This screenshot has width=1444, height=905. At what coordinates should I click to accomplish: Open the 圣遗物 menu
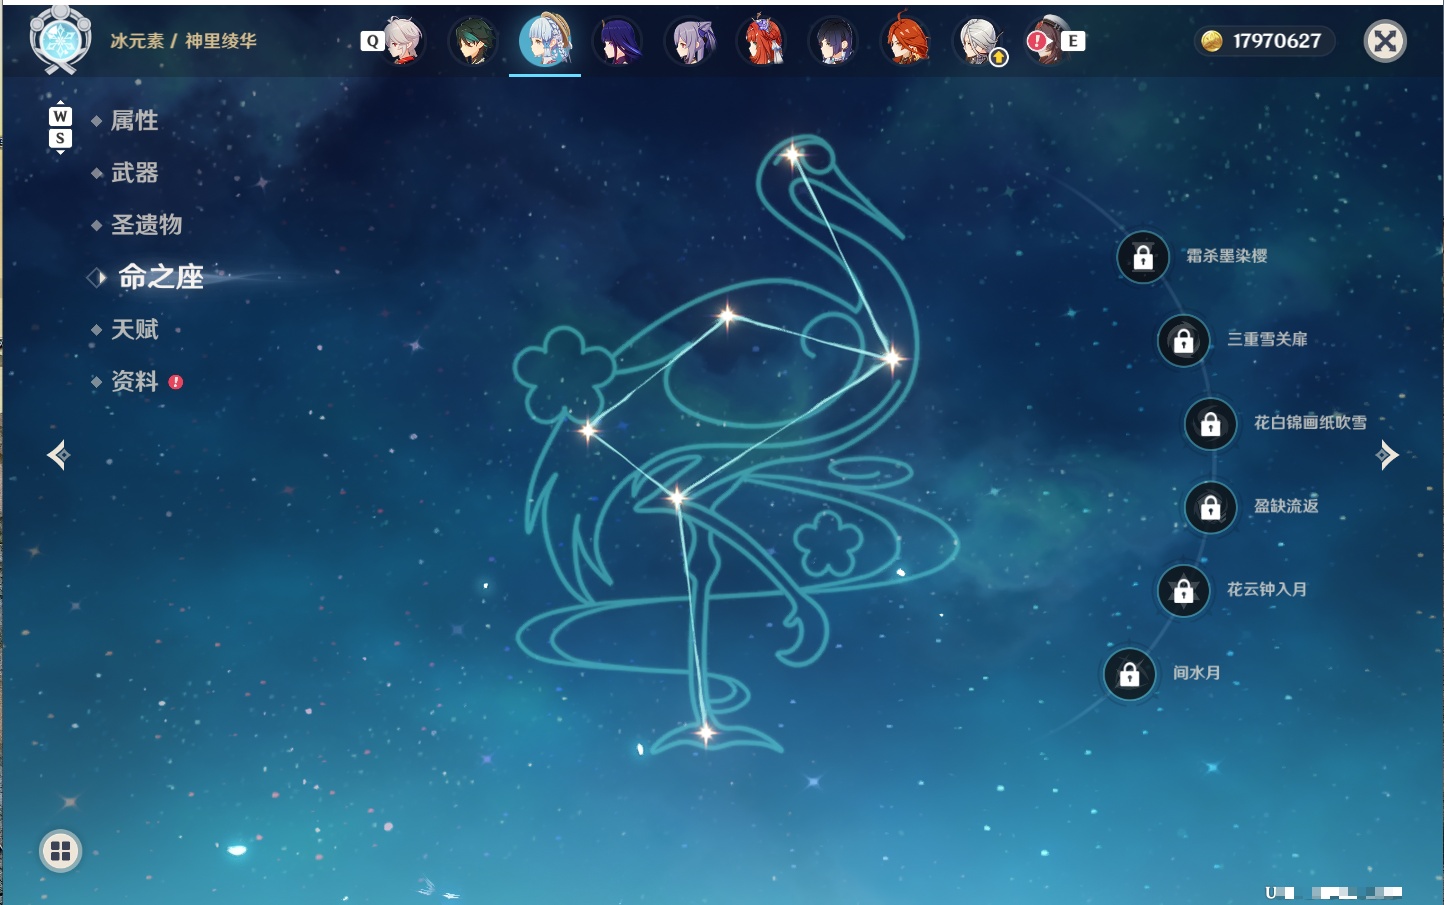point(146,225)
